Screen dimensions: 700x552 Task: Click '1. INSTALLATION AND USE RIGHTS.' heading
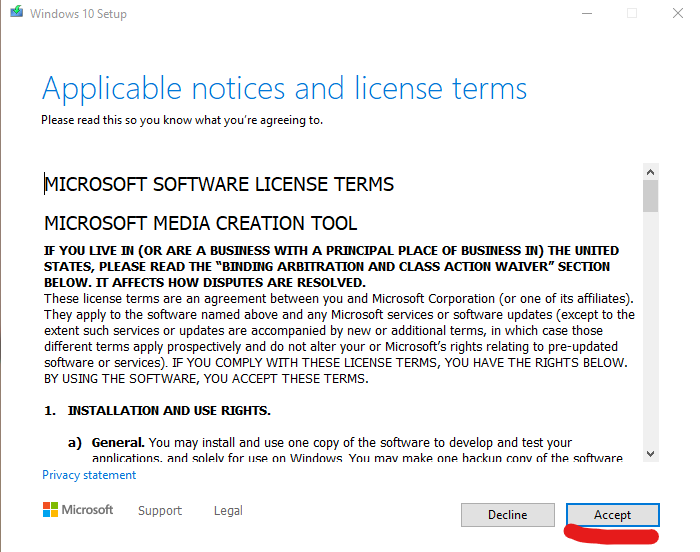click(x=157, y=411)
